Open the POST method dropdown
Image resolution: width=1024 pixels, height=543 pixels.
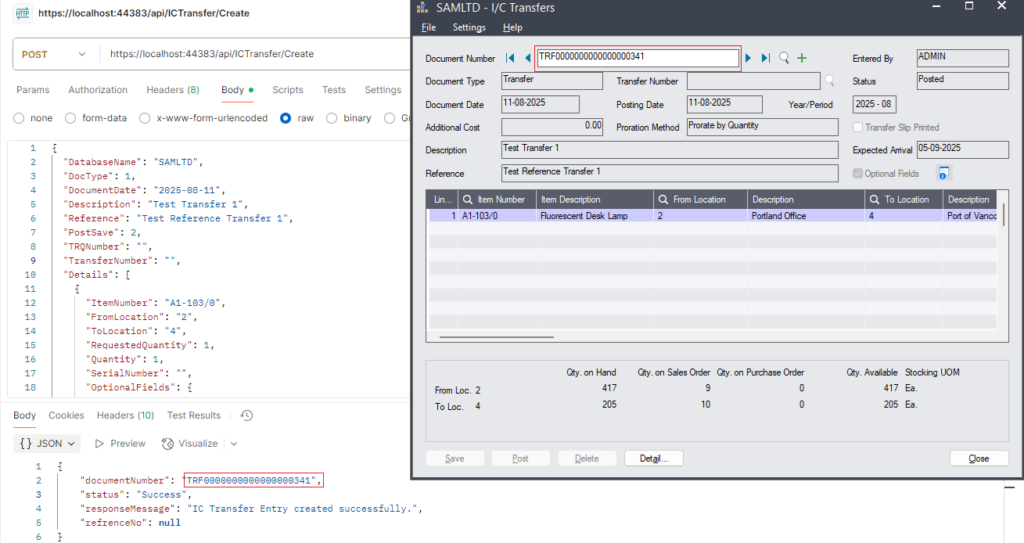click(55, 54)
